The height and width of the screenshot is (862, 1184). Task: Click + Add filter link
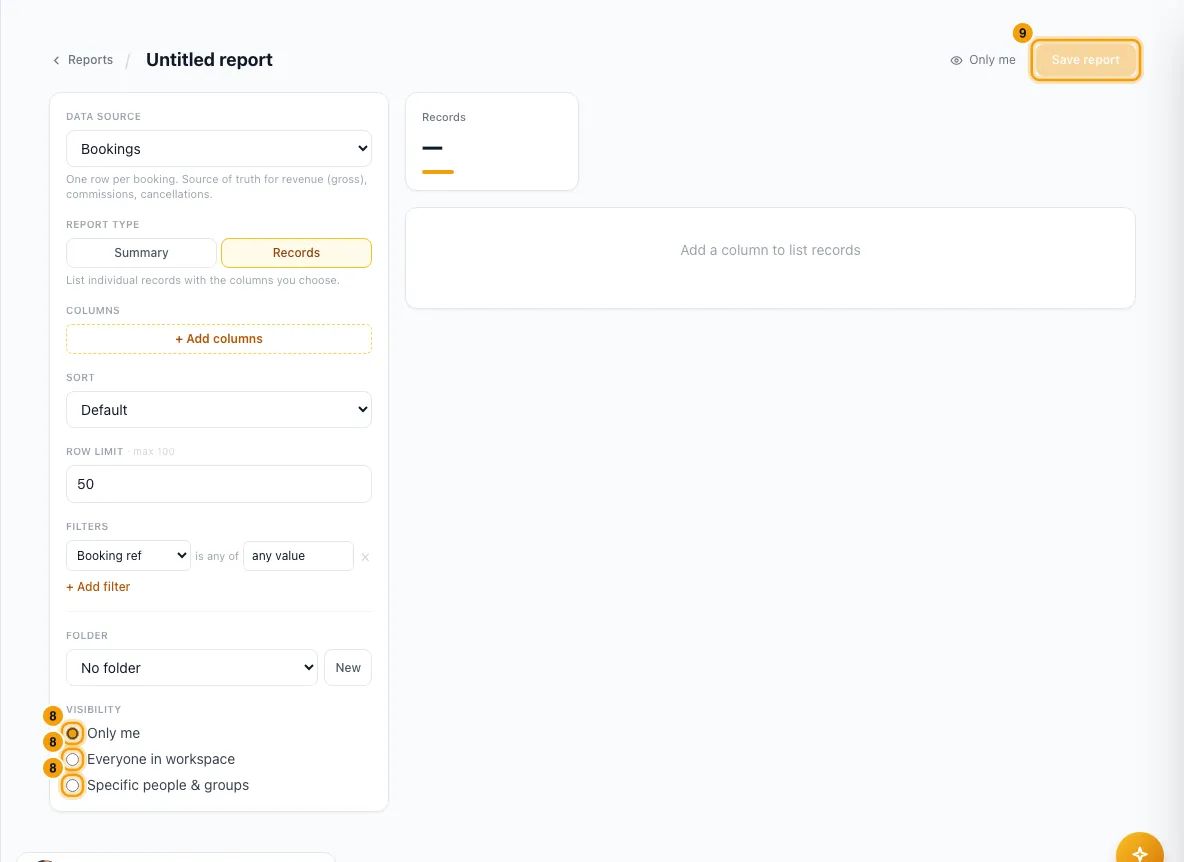pos(98,586)
